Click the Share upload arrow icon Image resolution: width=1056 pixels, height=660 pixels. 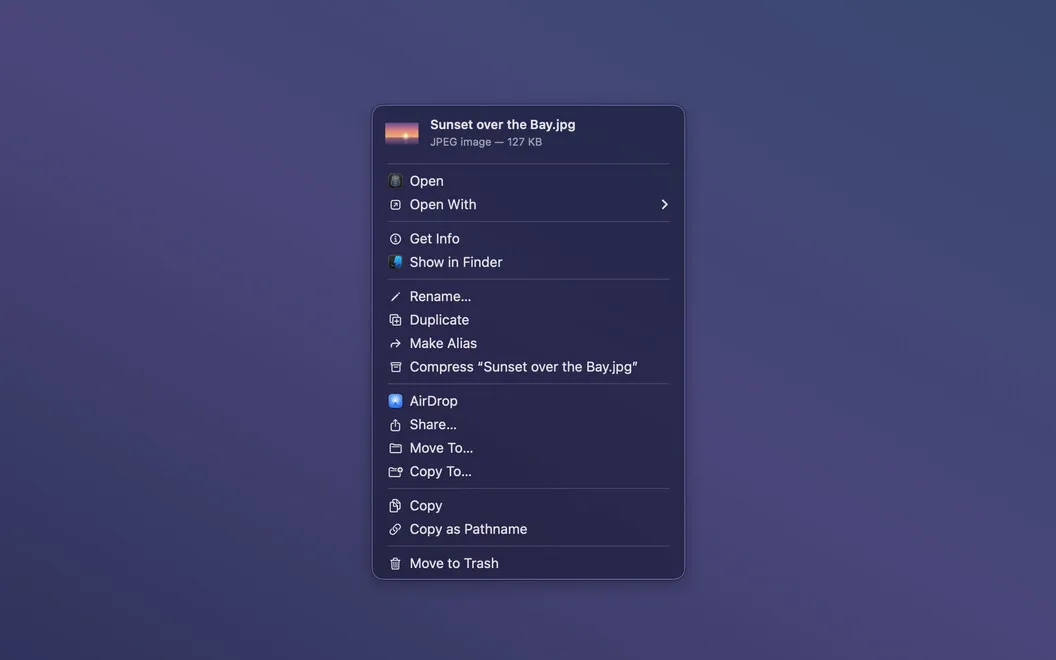point(395,424)
